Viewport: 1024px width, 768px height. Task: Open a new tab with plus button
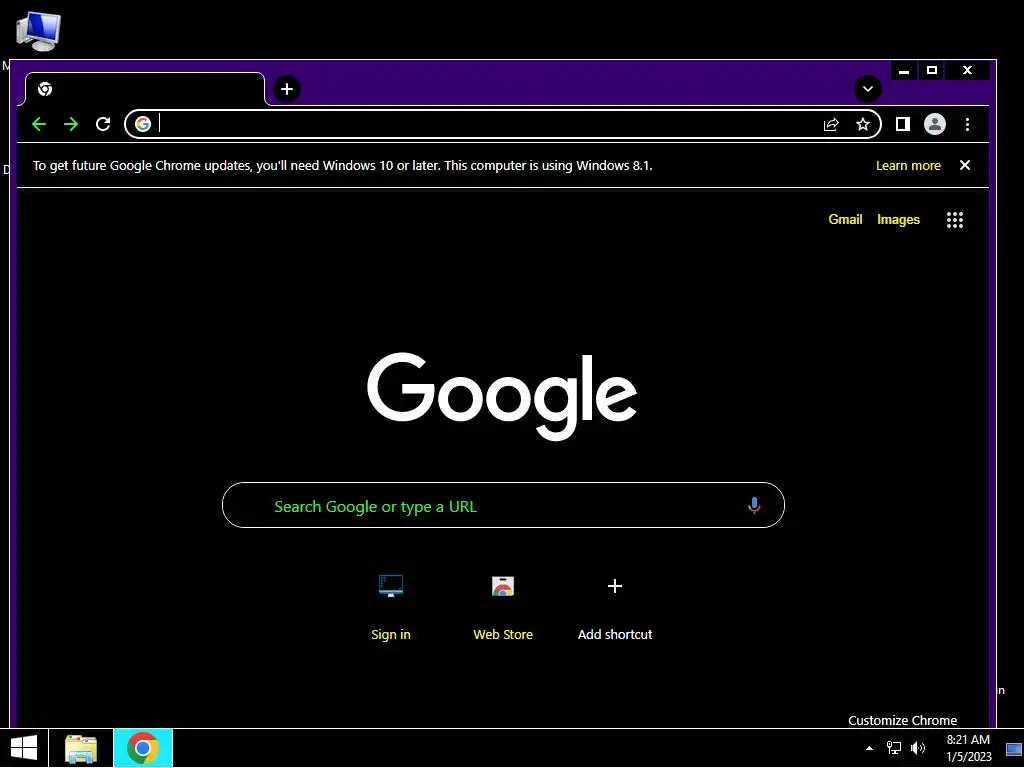click(287, 89)
